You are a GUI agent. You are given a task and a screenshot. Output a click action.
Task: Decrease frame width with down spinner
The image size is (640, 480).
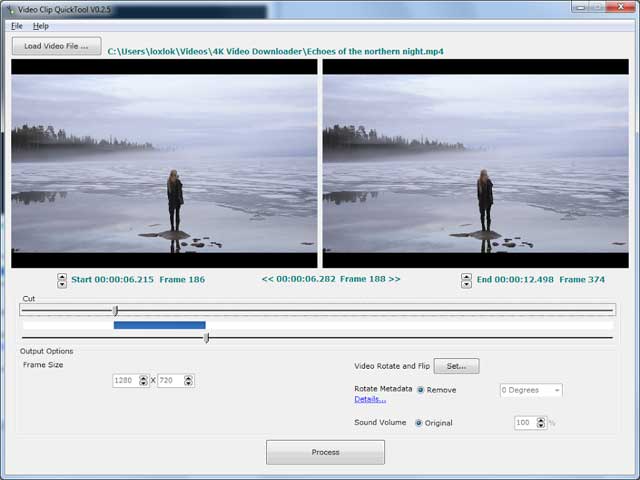pos(143,384)
